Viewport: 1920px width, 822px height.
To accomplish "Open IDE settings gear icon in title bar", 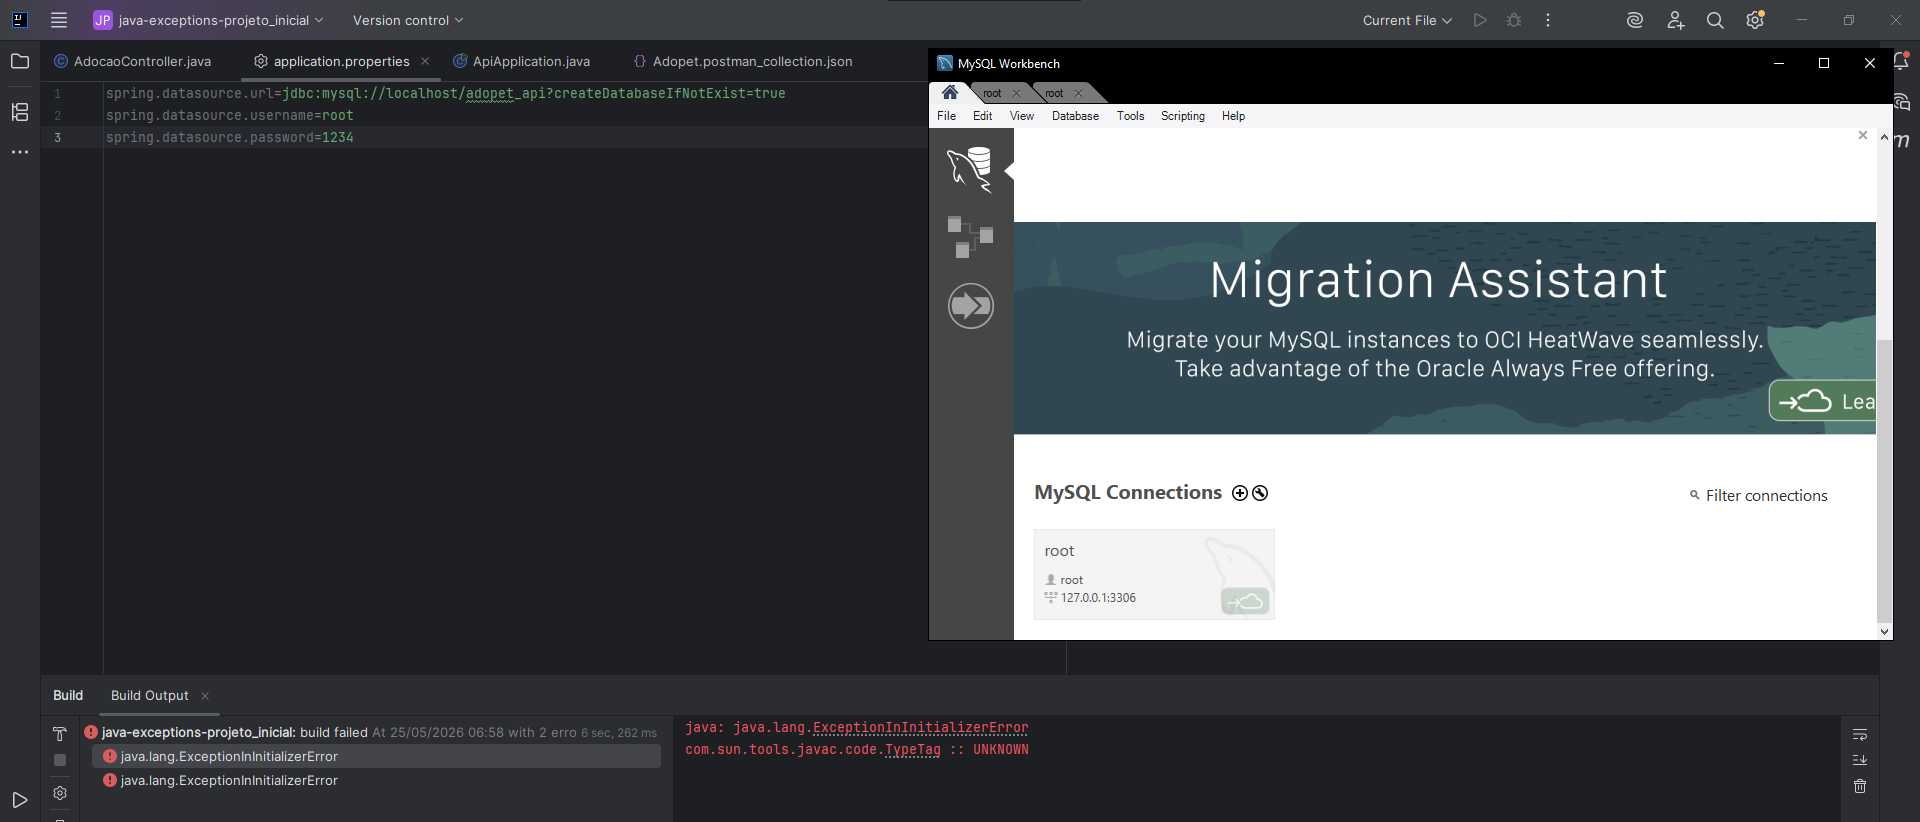I will pyautogui.click(x=1755, y=20).
